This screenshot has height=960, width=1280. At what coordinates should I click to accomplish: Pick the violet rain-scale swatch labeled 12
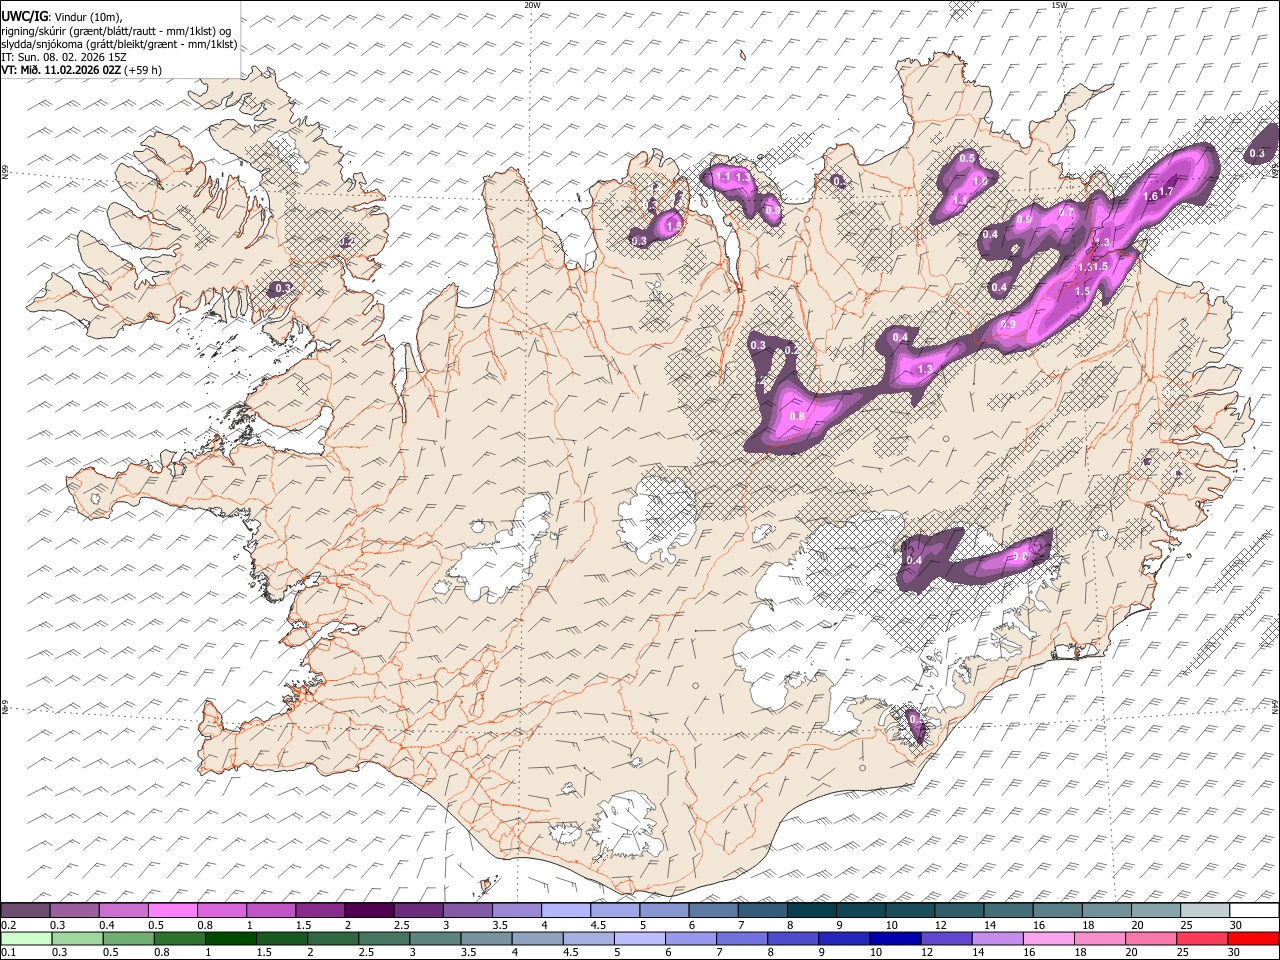(x=946, y=938)
